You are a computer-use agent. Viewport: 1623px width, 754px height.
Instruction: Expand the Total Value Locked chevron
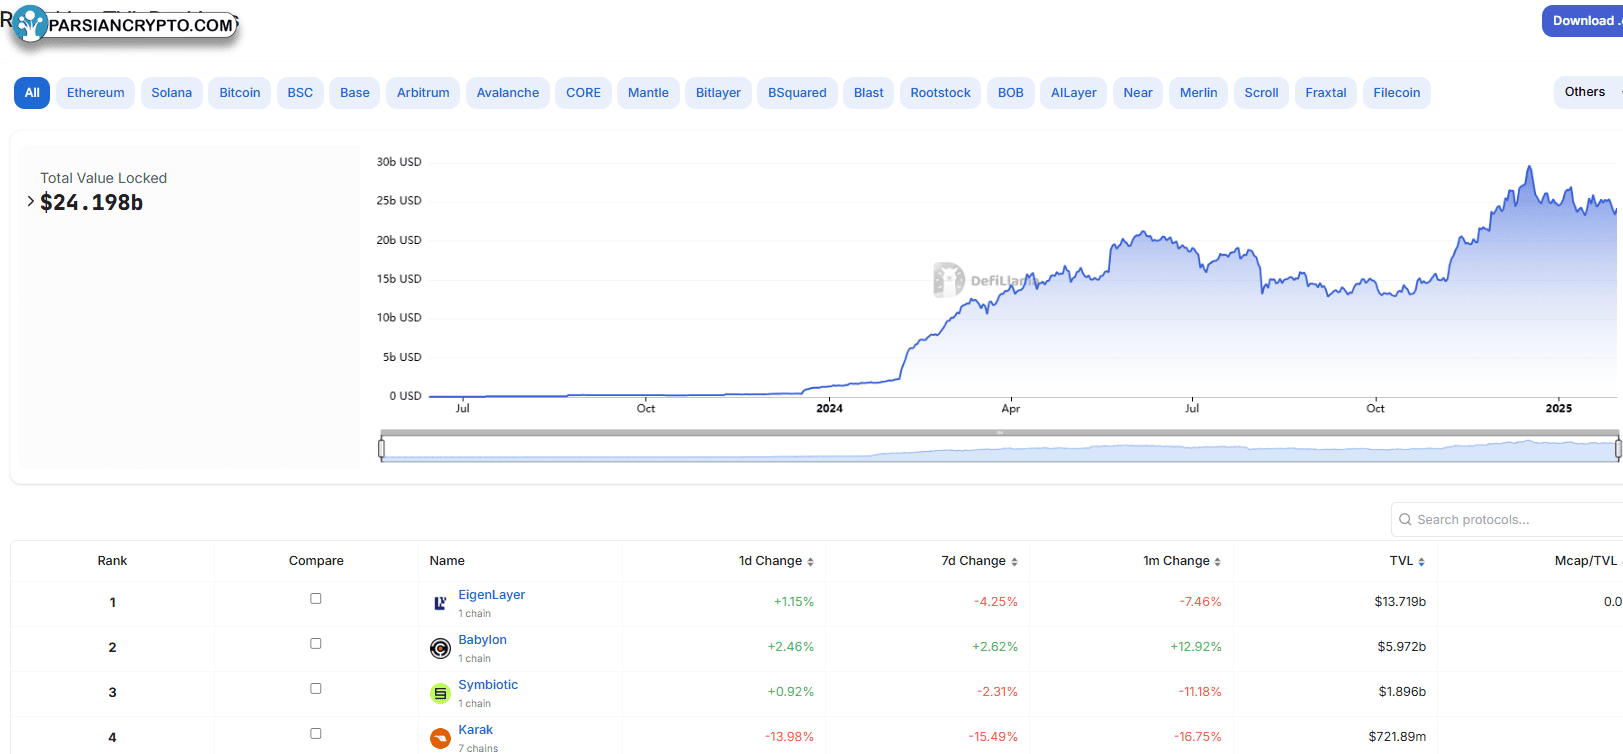pos(30,201)
